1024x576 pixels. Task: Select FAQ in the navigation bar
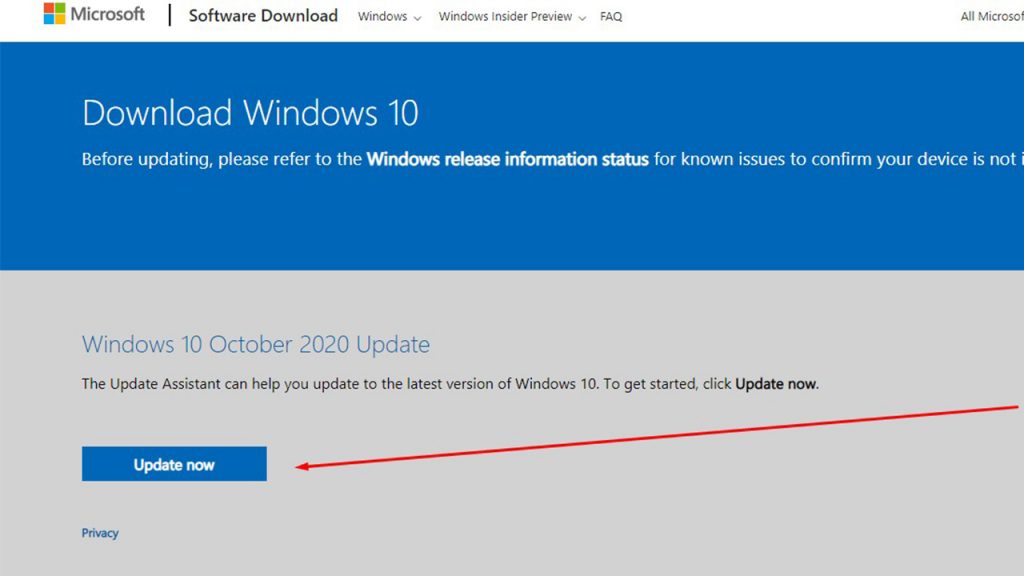610,16
